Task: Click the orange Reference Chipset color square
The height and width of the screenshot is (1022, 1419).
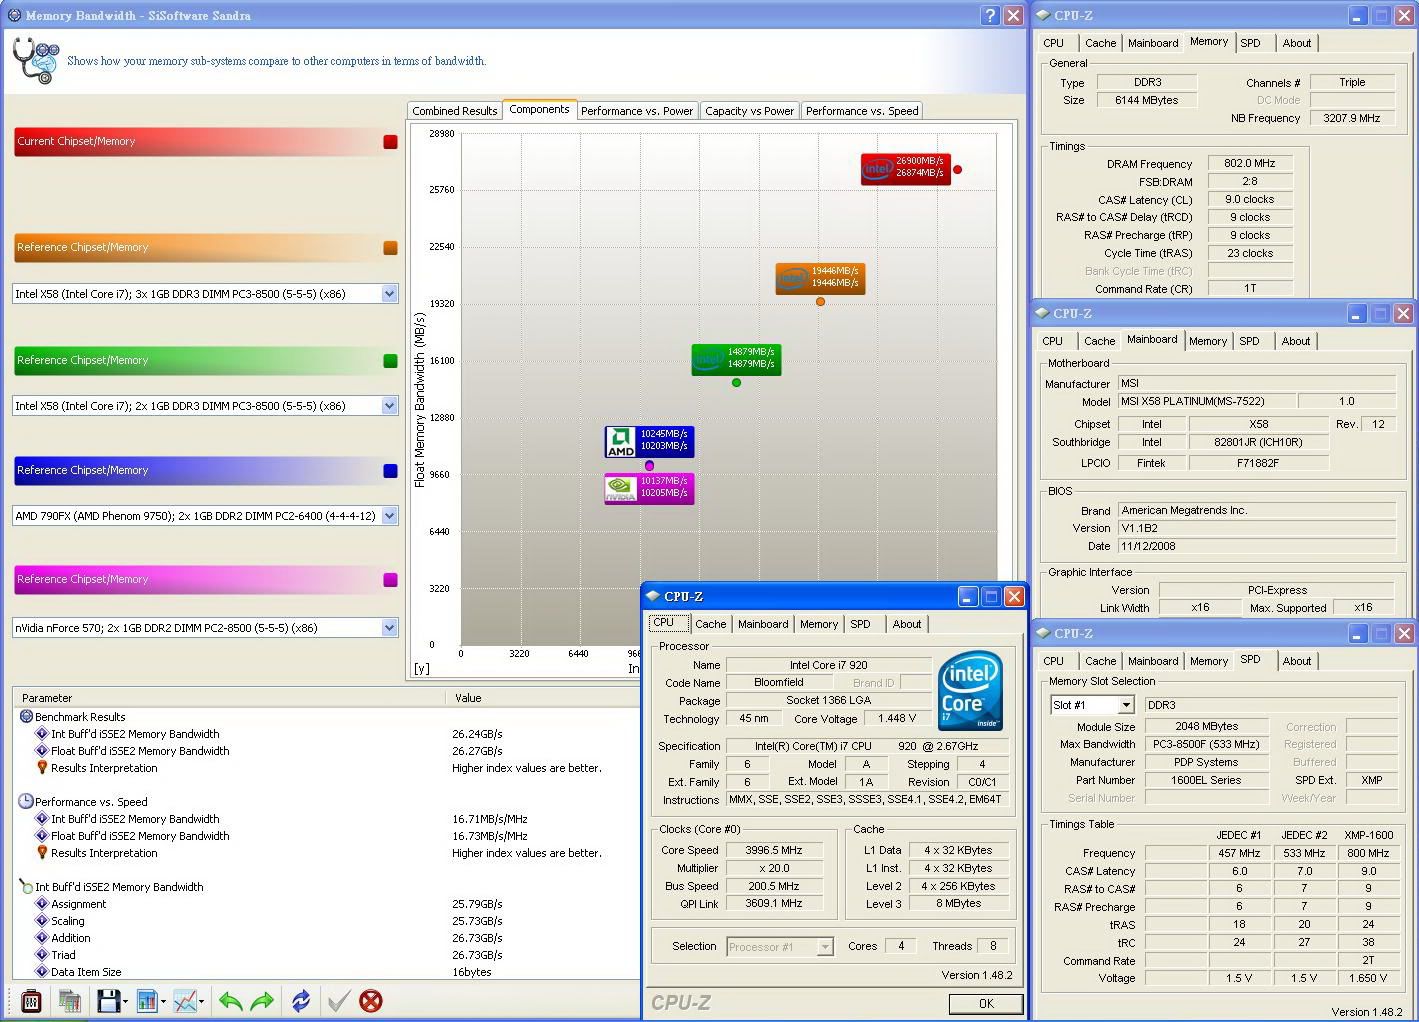Action: click(x=390, y=248)
